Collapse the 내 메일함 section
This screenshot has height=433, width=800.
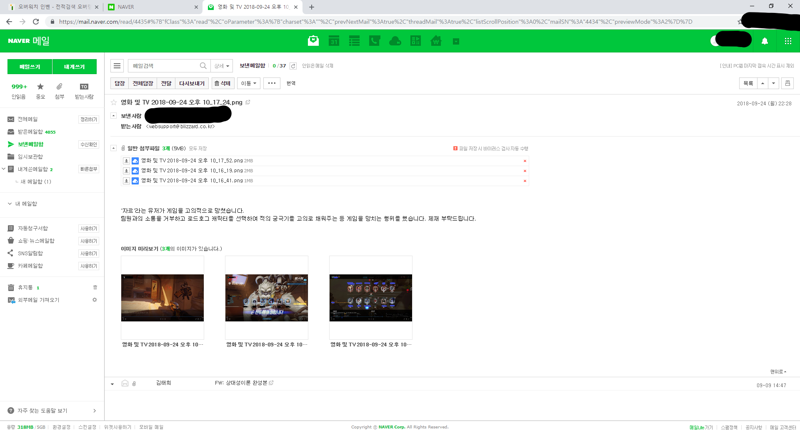point(10,203)
